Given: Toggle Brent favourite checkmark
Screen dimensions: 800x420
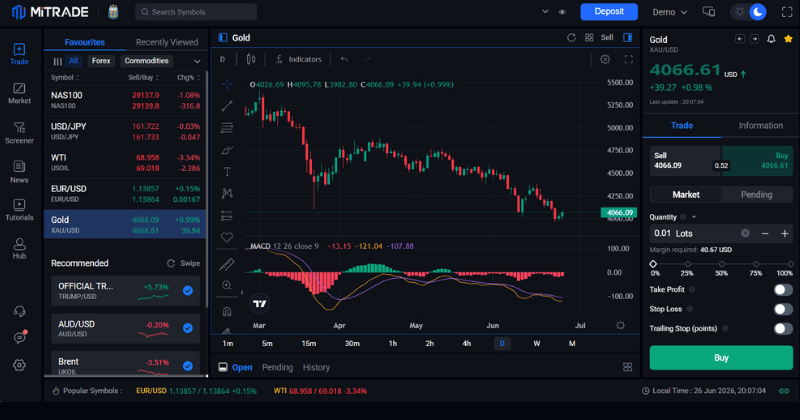Looking at the screenshot, I should (x=188, y=365).
